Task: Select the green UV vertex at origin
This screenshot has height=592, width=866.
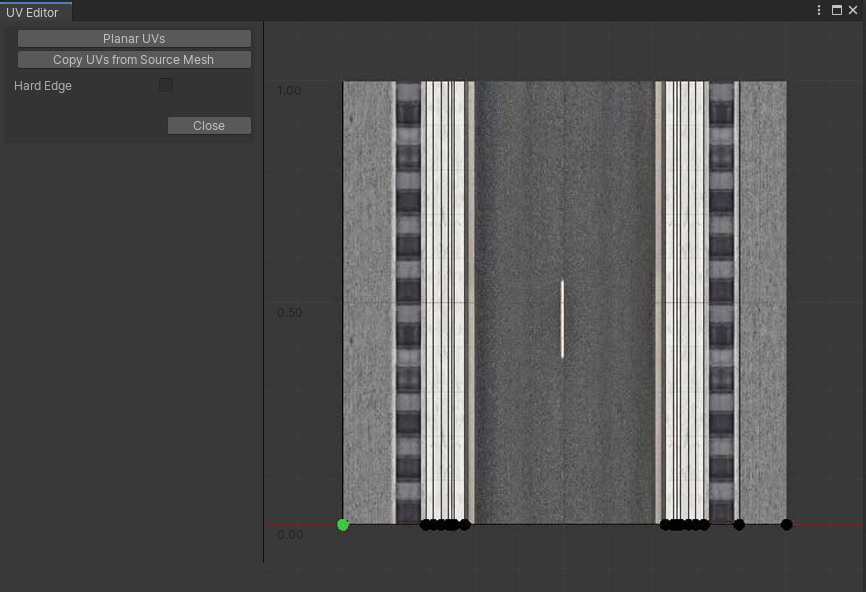Action: [x=343, y=525]
